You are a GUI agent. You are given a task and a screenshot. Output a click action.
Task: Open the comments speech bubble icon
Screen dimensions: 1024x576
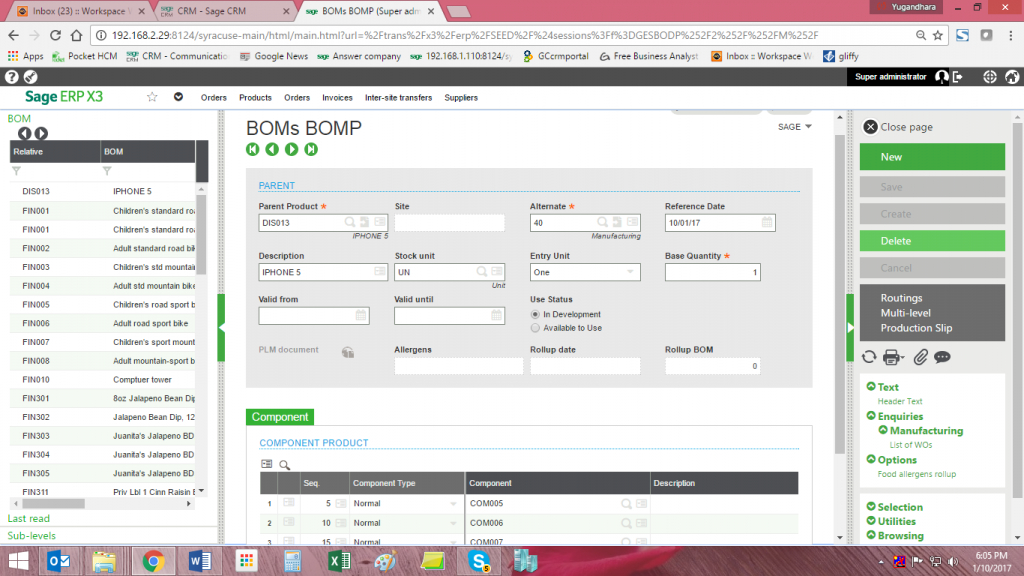[x=941, y=357]
